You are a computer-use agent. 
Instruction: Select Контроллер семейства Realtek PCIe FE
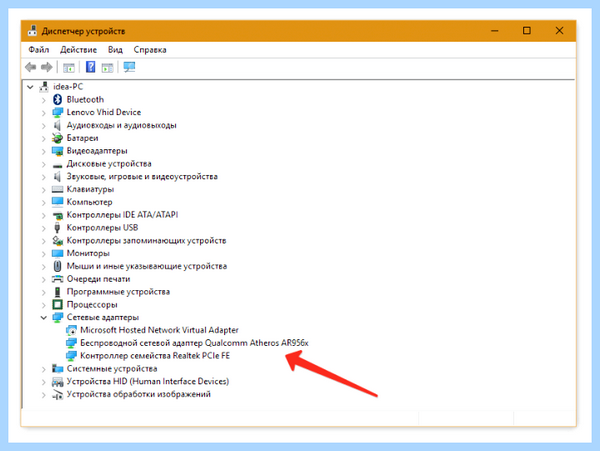point(155,356)
